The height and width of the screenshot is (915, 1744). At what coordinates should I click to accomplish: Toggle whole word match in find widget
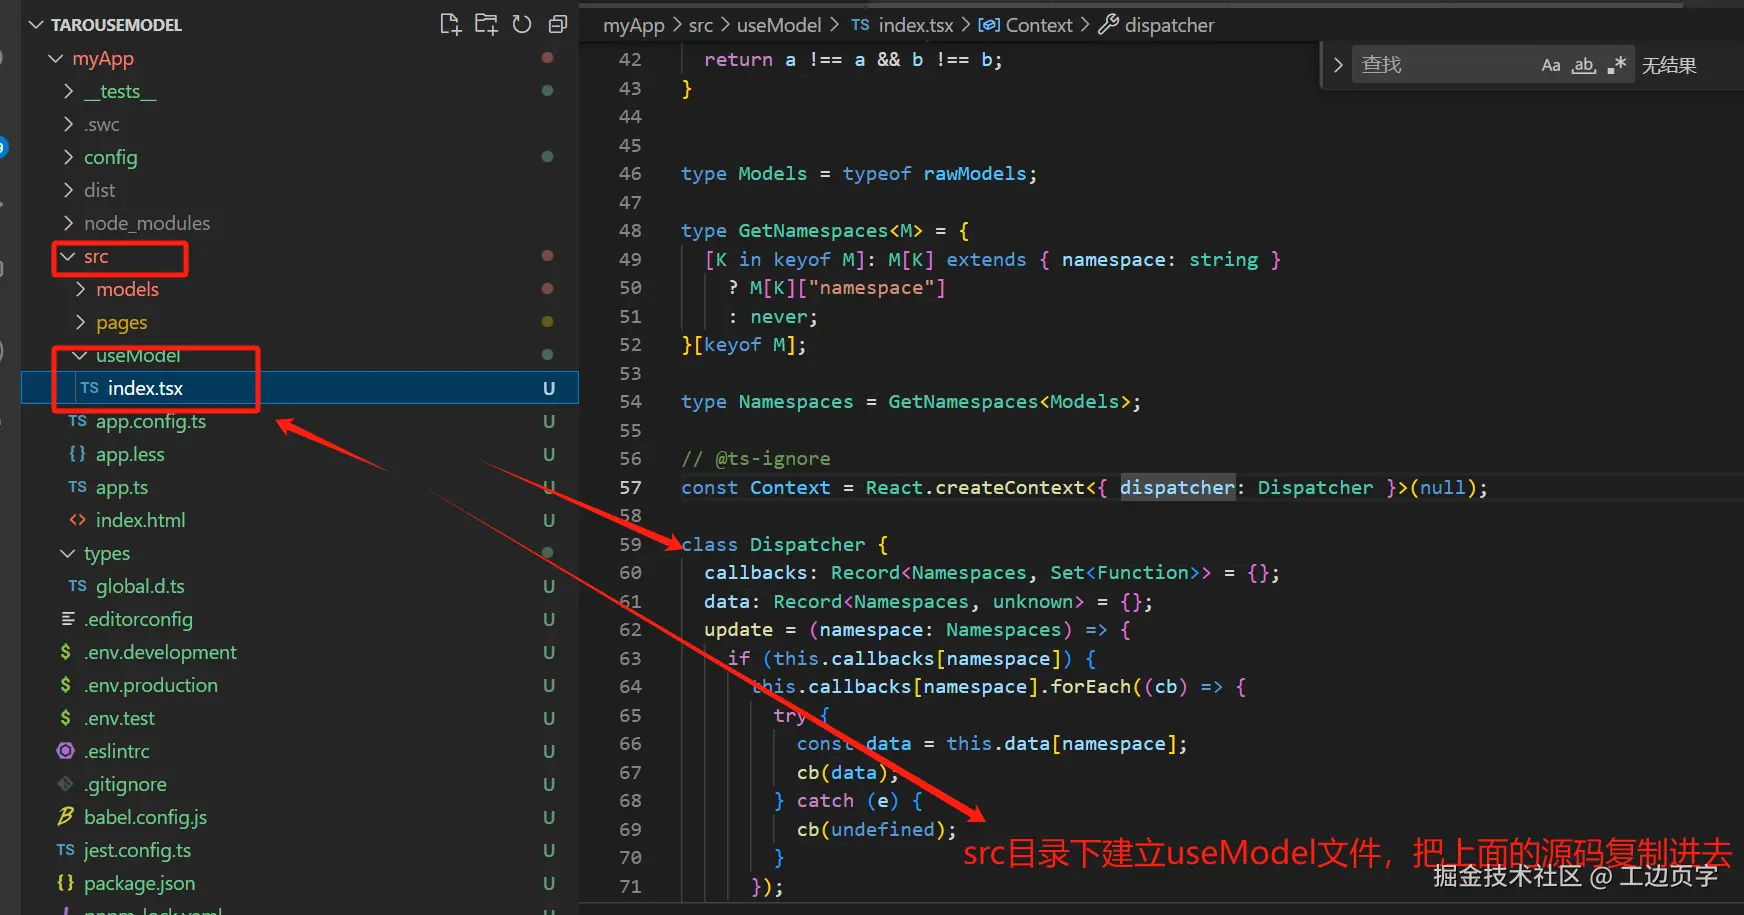tap(1584, 65)
